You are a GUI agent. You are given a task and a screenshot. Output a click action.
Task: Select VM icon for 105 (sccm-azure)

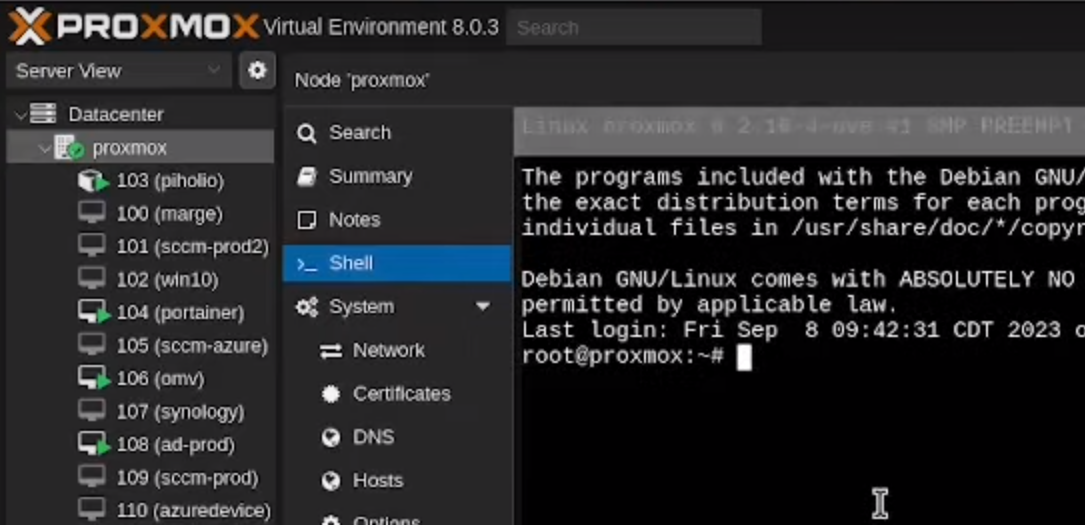coord(91,345)
